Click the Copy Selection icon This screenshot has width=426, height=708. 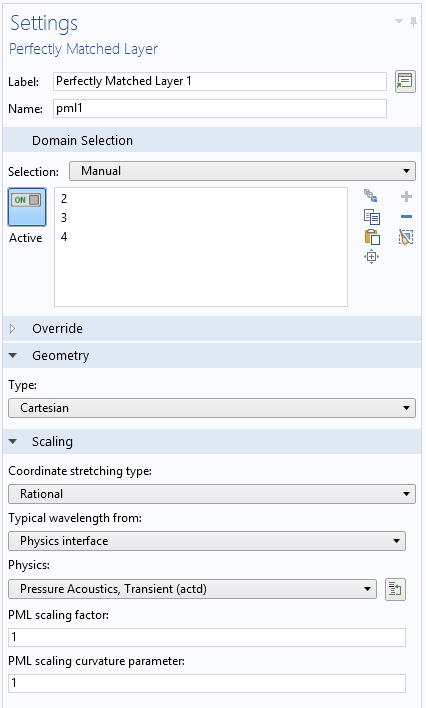tap(372, 217)
